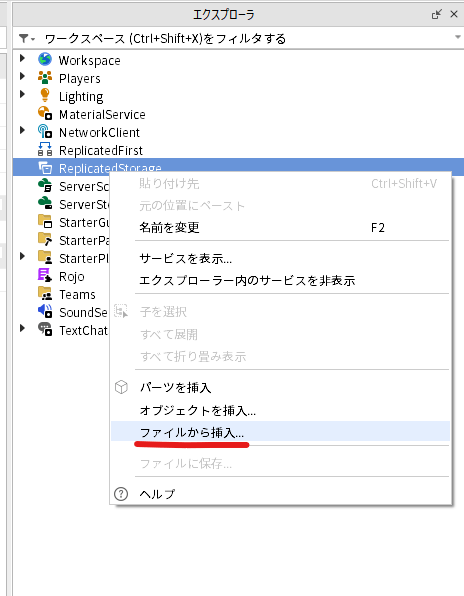The height and width of the screenshot is (596, 464).
Task: Expand the Workspace tree node
Action: 22,58
